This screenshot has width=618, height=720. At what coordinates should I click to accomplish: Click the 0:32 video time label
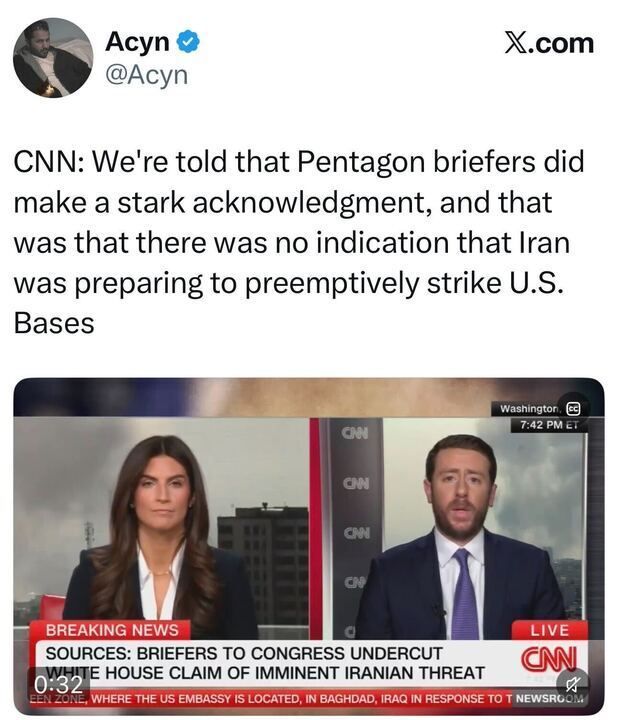[x=58, y=685]
